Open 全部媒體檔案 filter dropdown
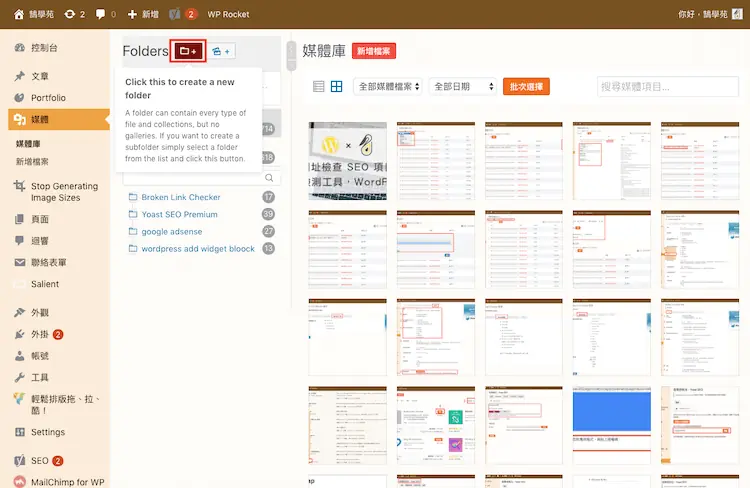This screenshot has width=750, height=488. click(388, 87)
